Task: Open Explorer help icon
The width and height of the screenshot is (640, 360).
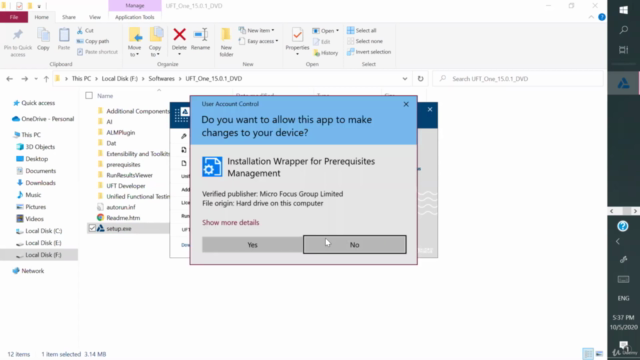Action: click(x=602, y=17)
